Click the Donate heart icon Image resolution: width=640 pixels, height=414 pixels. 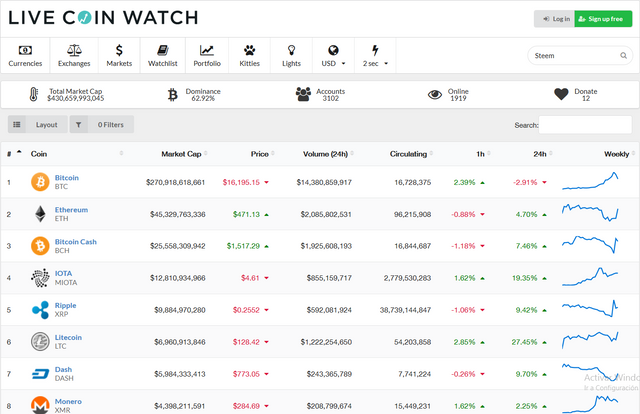pyautogui.click(x=562, y=94)
